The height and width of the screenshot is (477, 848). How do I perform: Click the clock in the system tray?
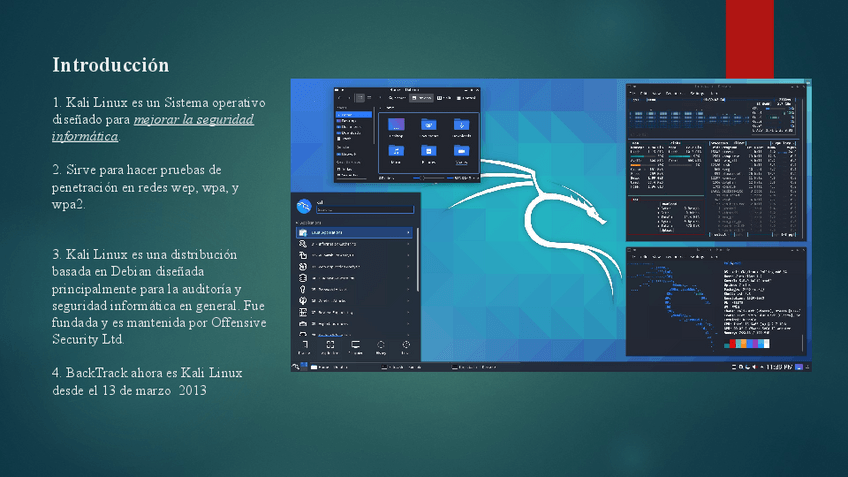[780, 367]
